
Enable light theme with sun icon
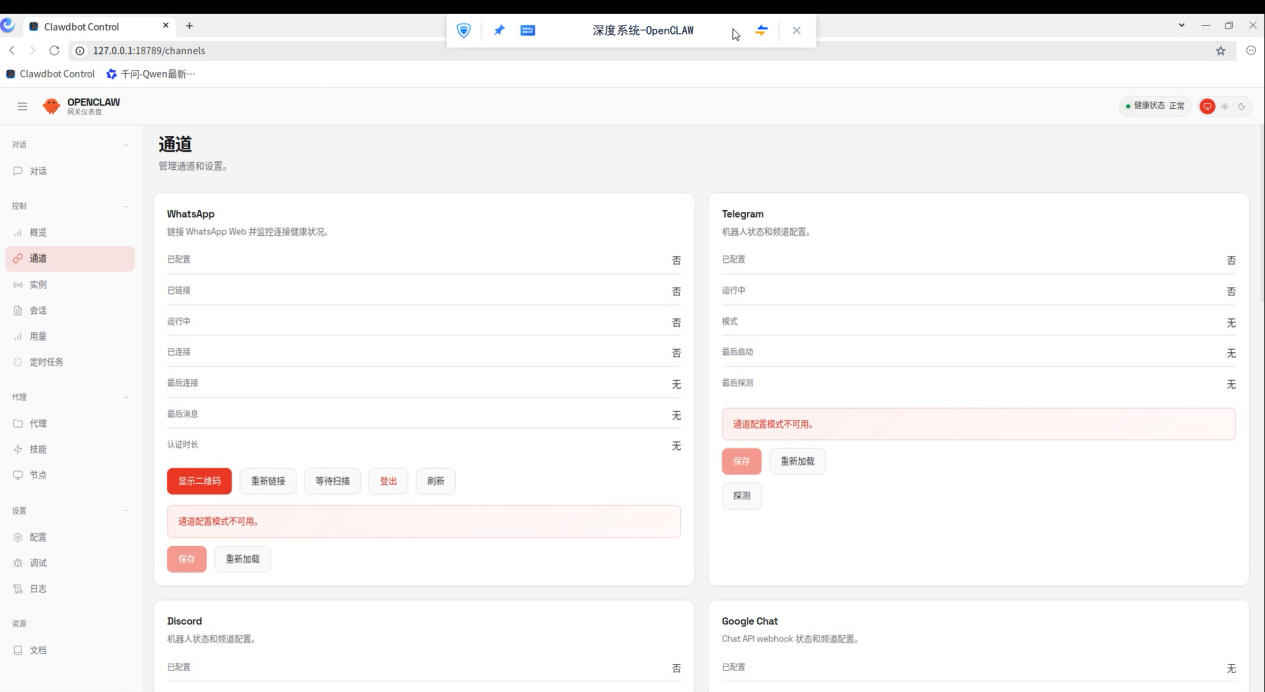[x=1225, y=106]
